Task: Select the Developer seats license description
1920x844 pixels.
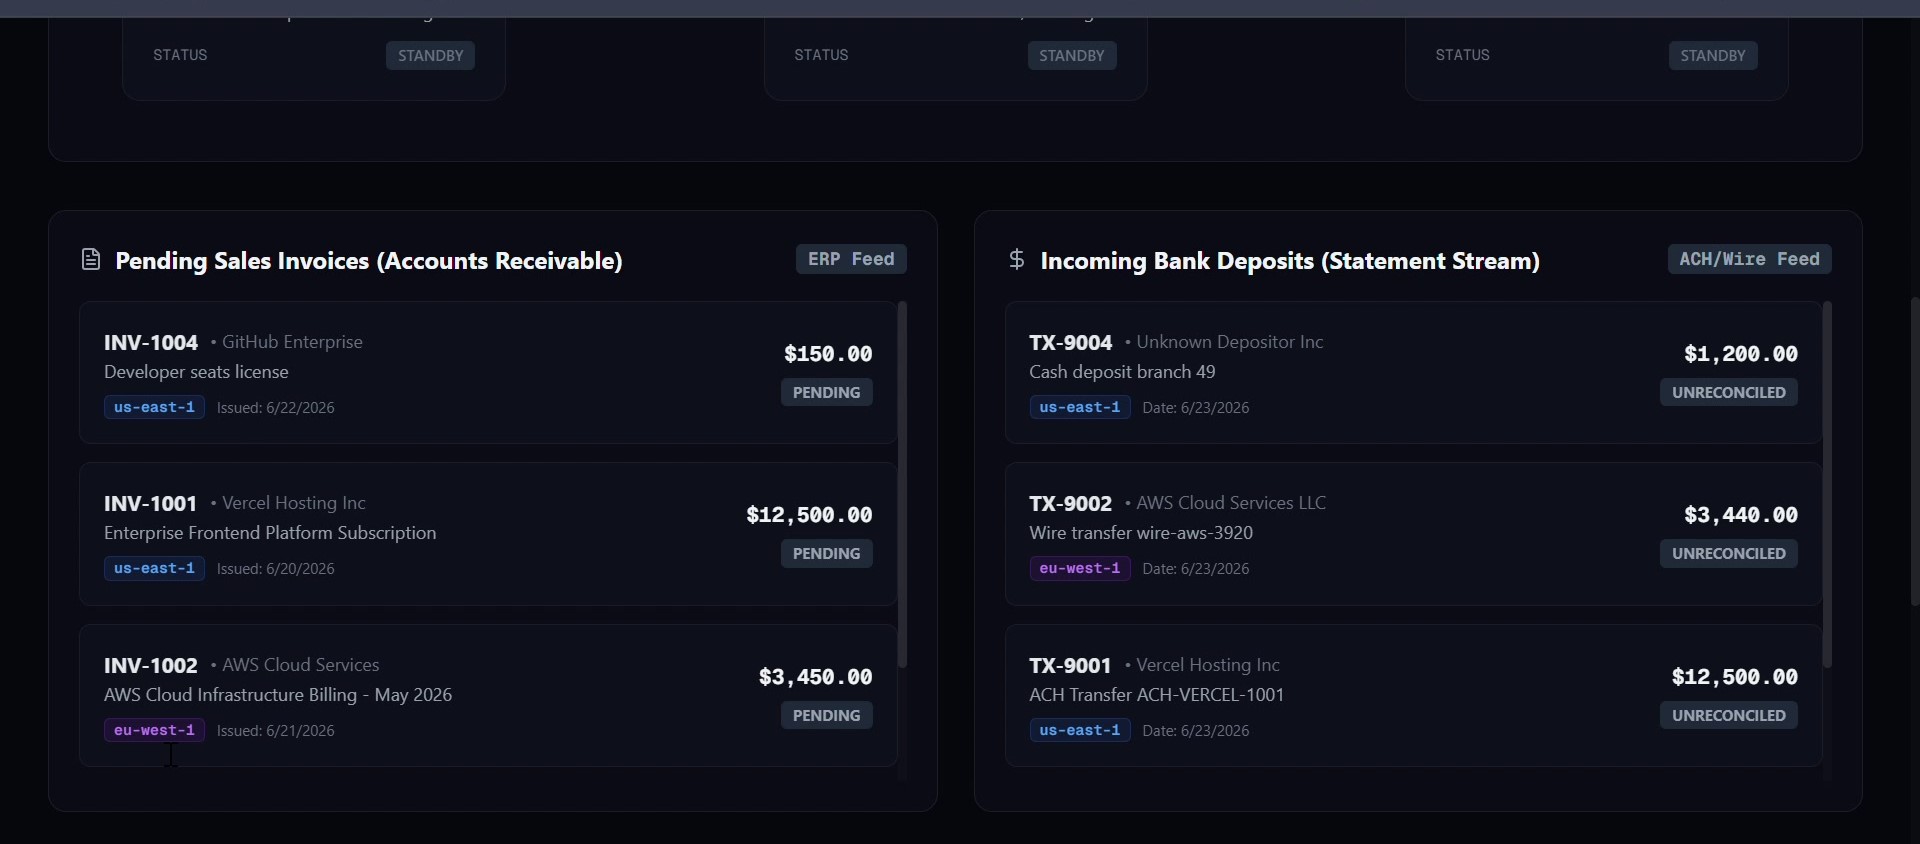Action: (196, 372)
